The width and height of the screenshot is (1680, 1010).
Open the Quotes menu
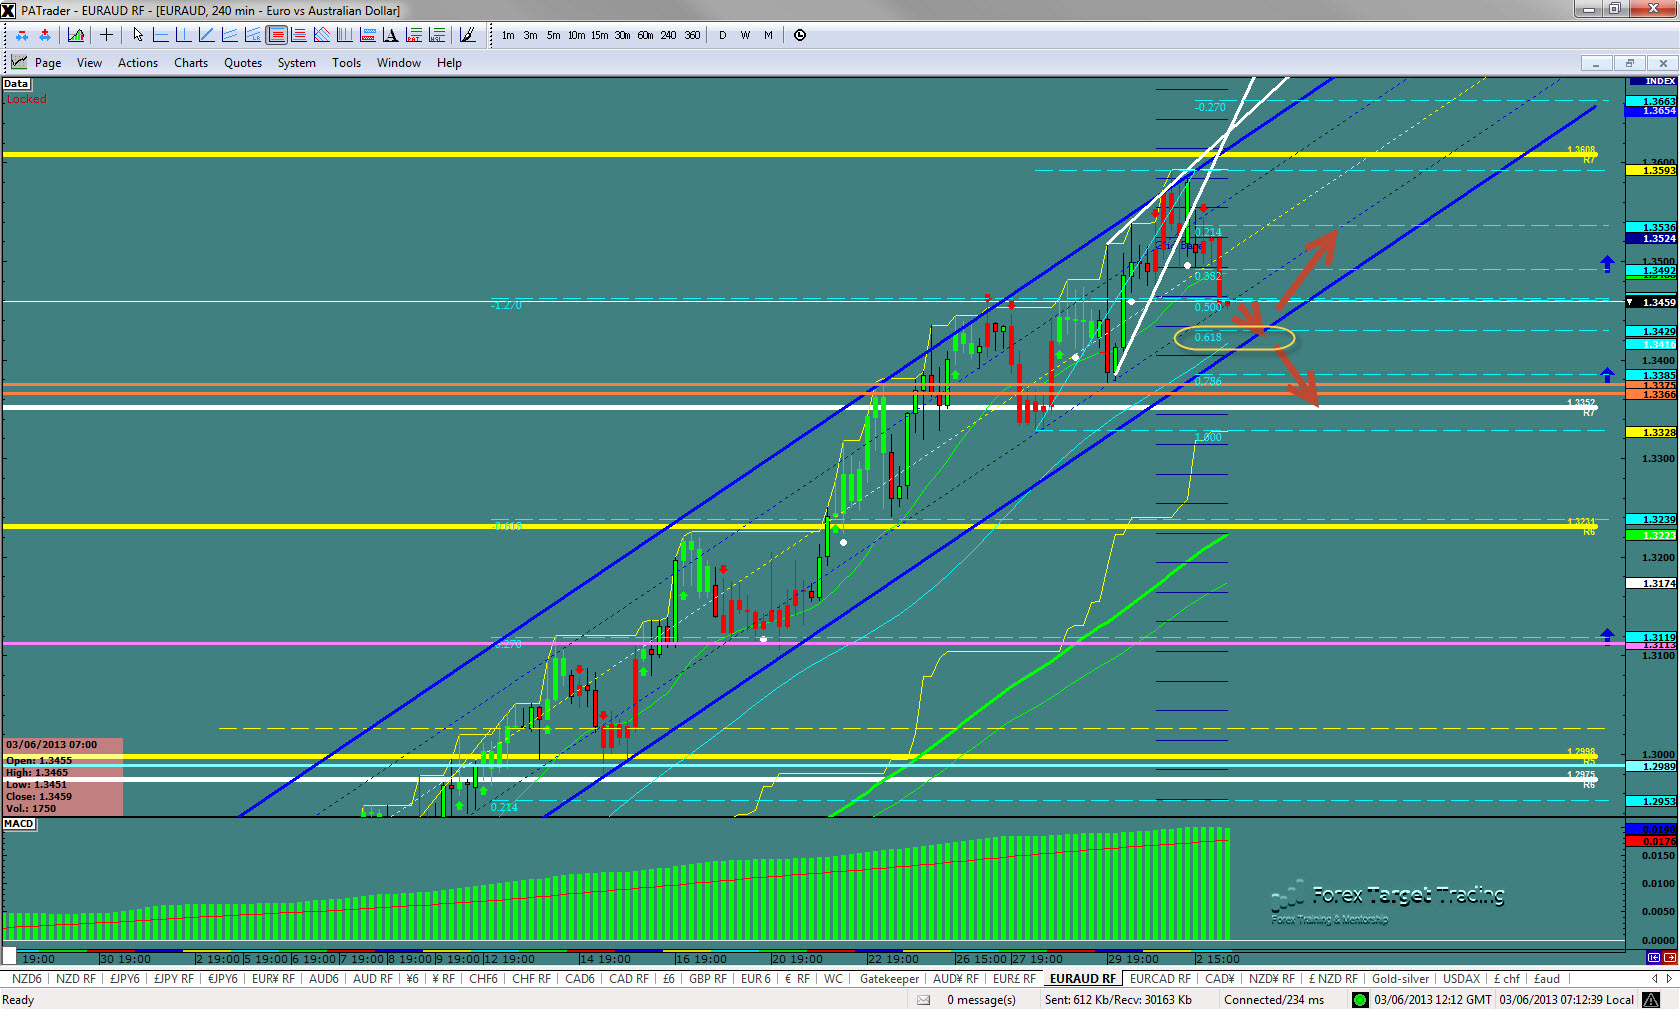coord(243,63)
